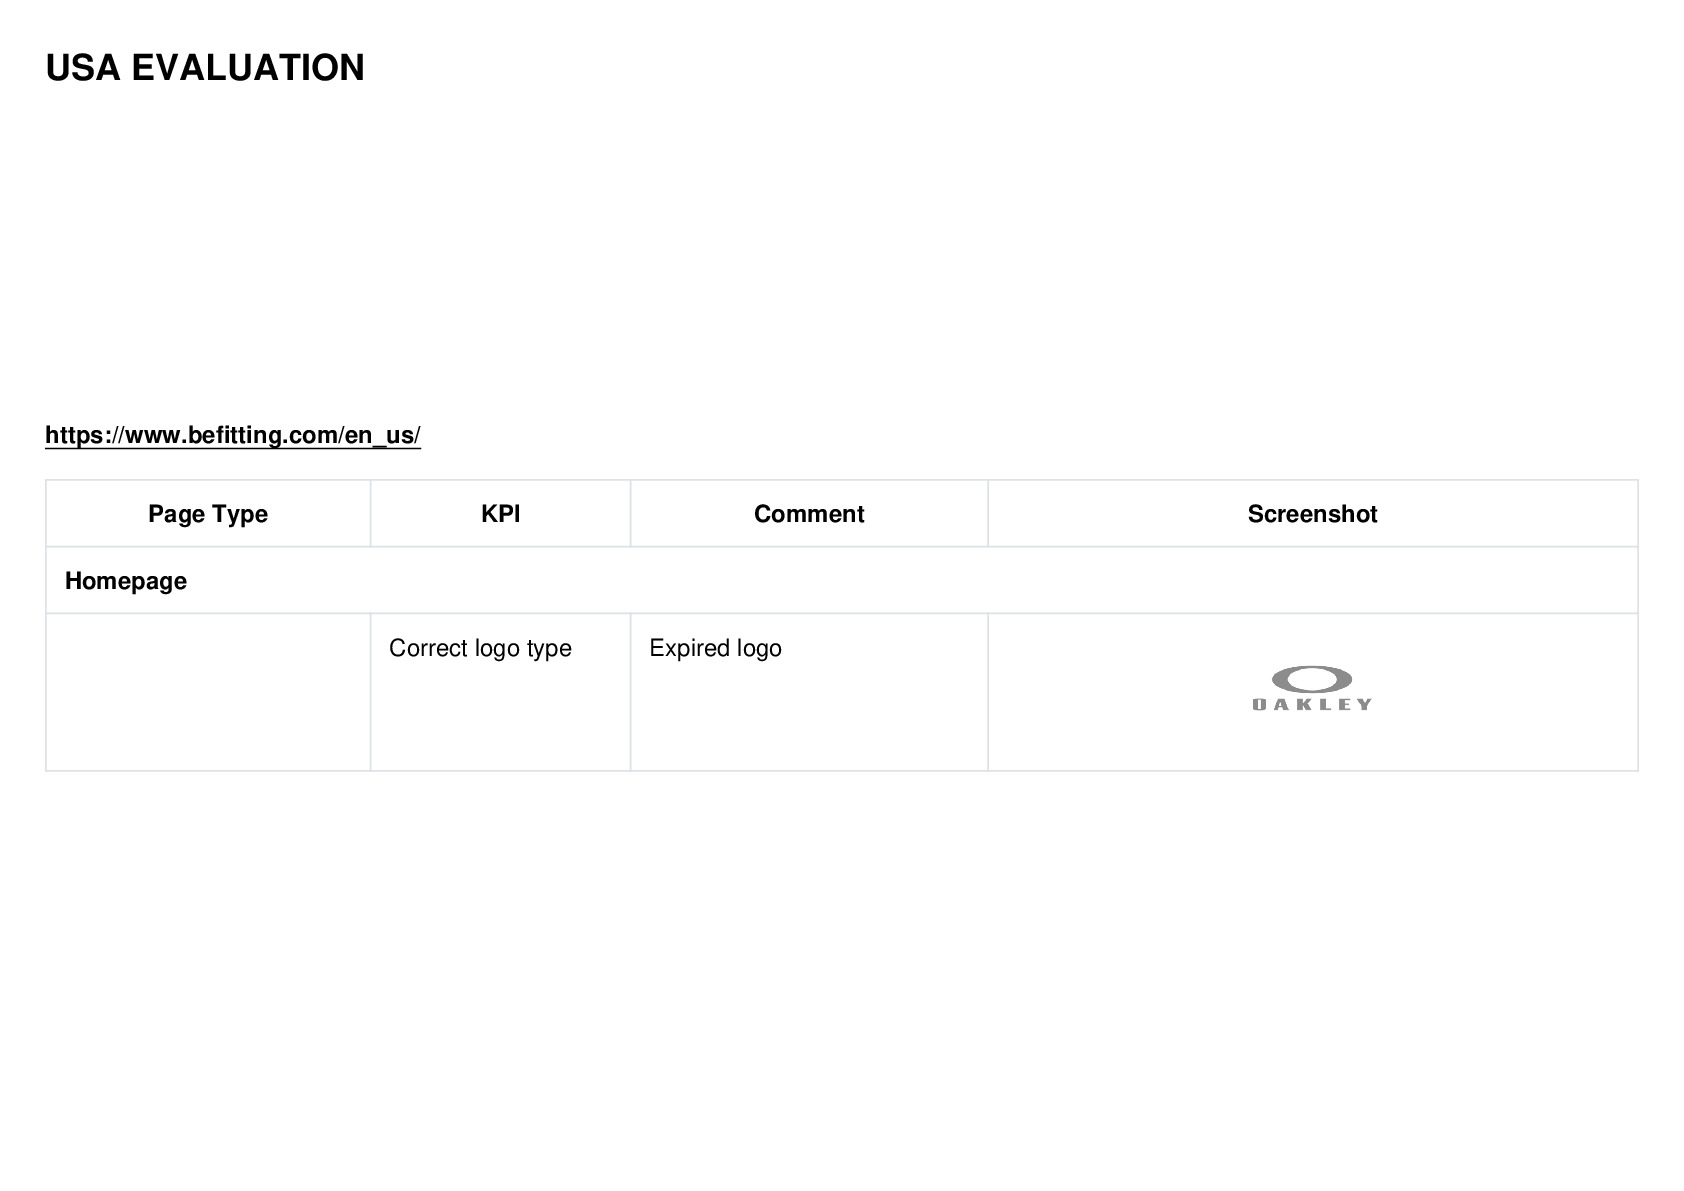Click the Expired logo comment text
This screenshot has height=1191, width=1684.
click(715, 648)
